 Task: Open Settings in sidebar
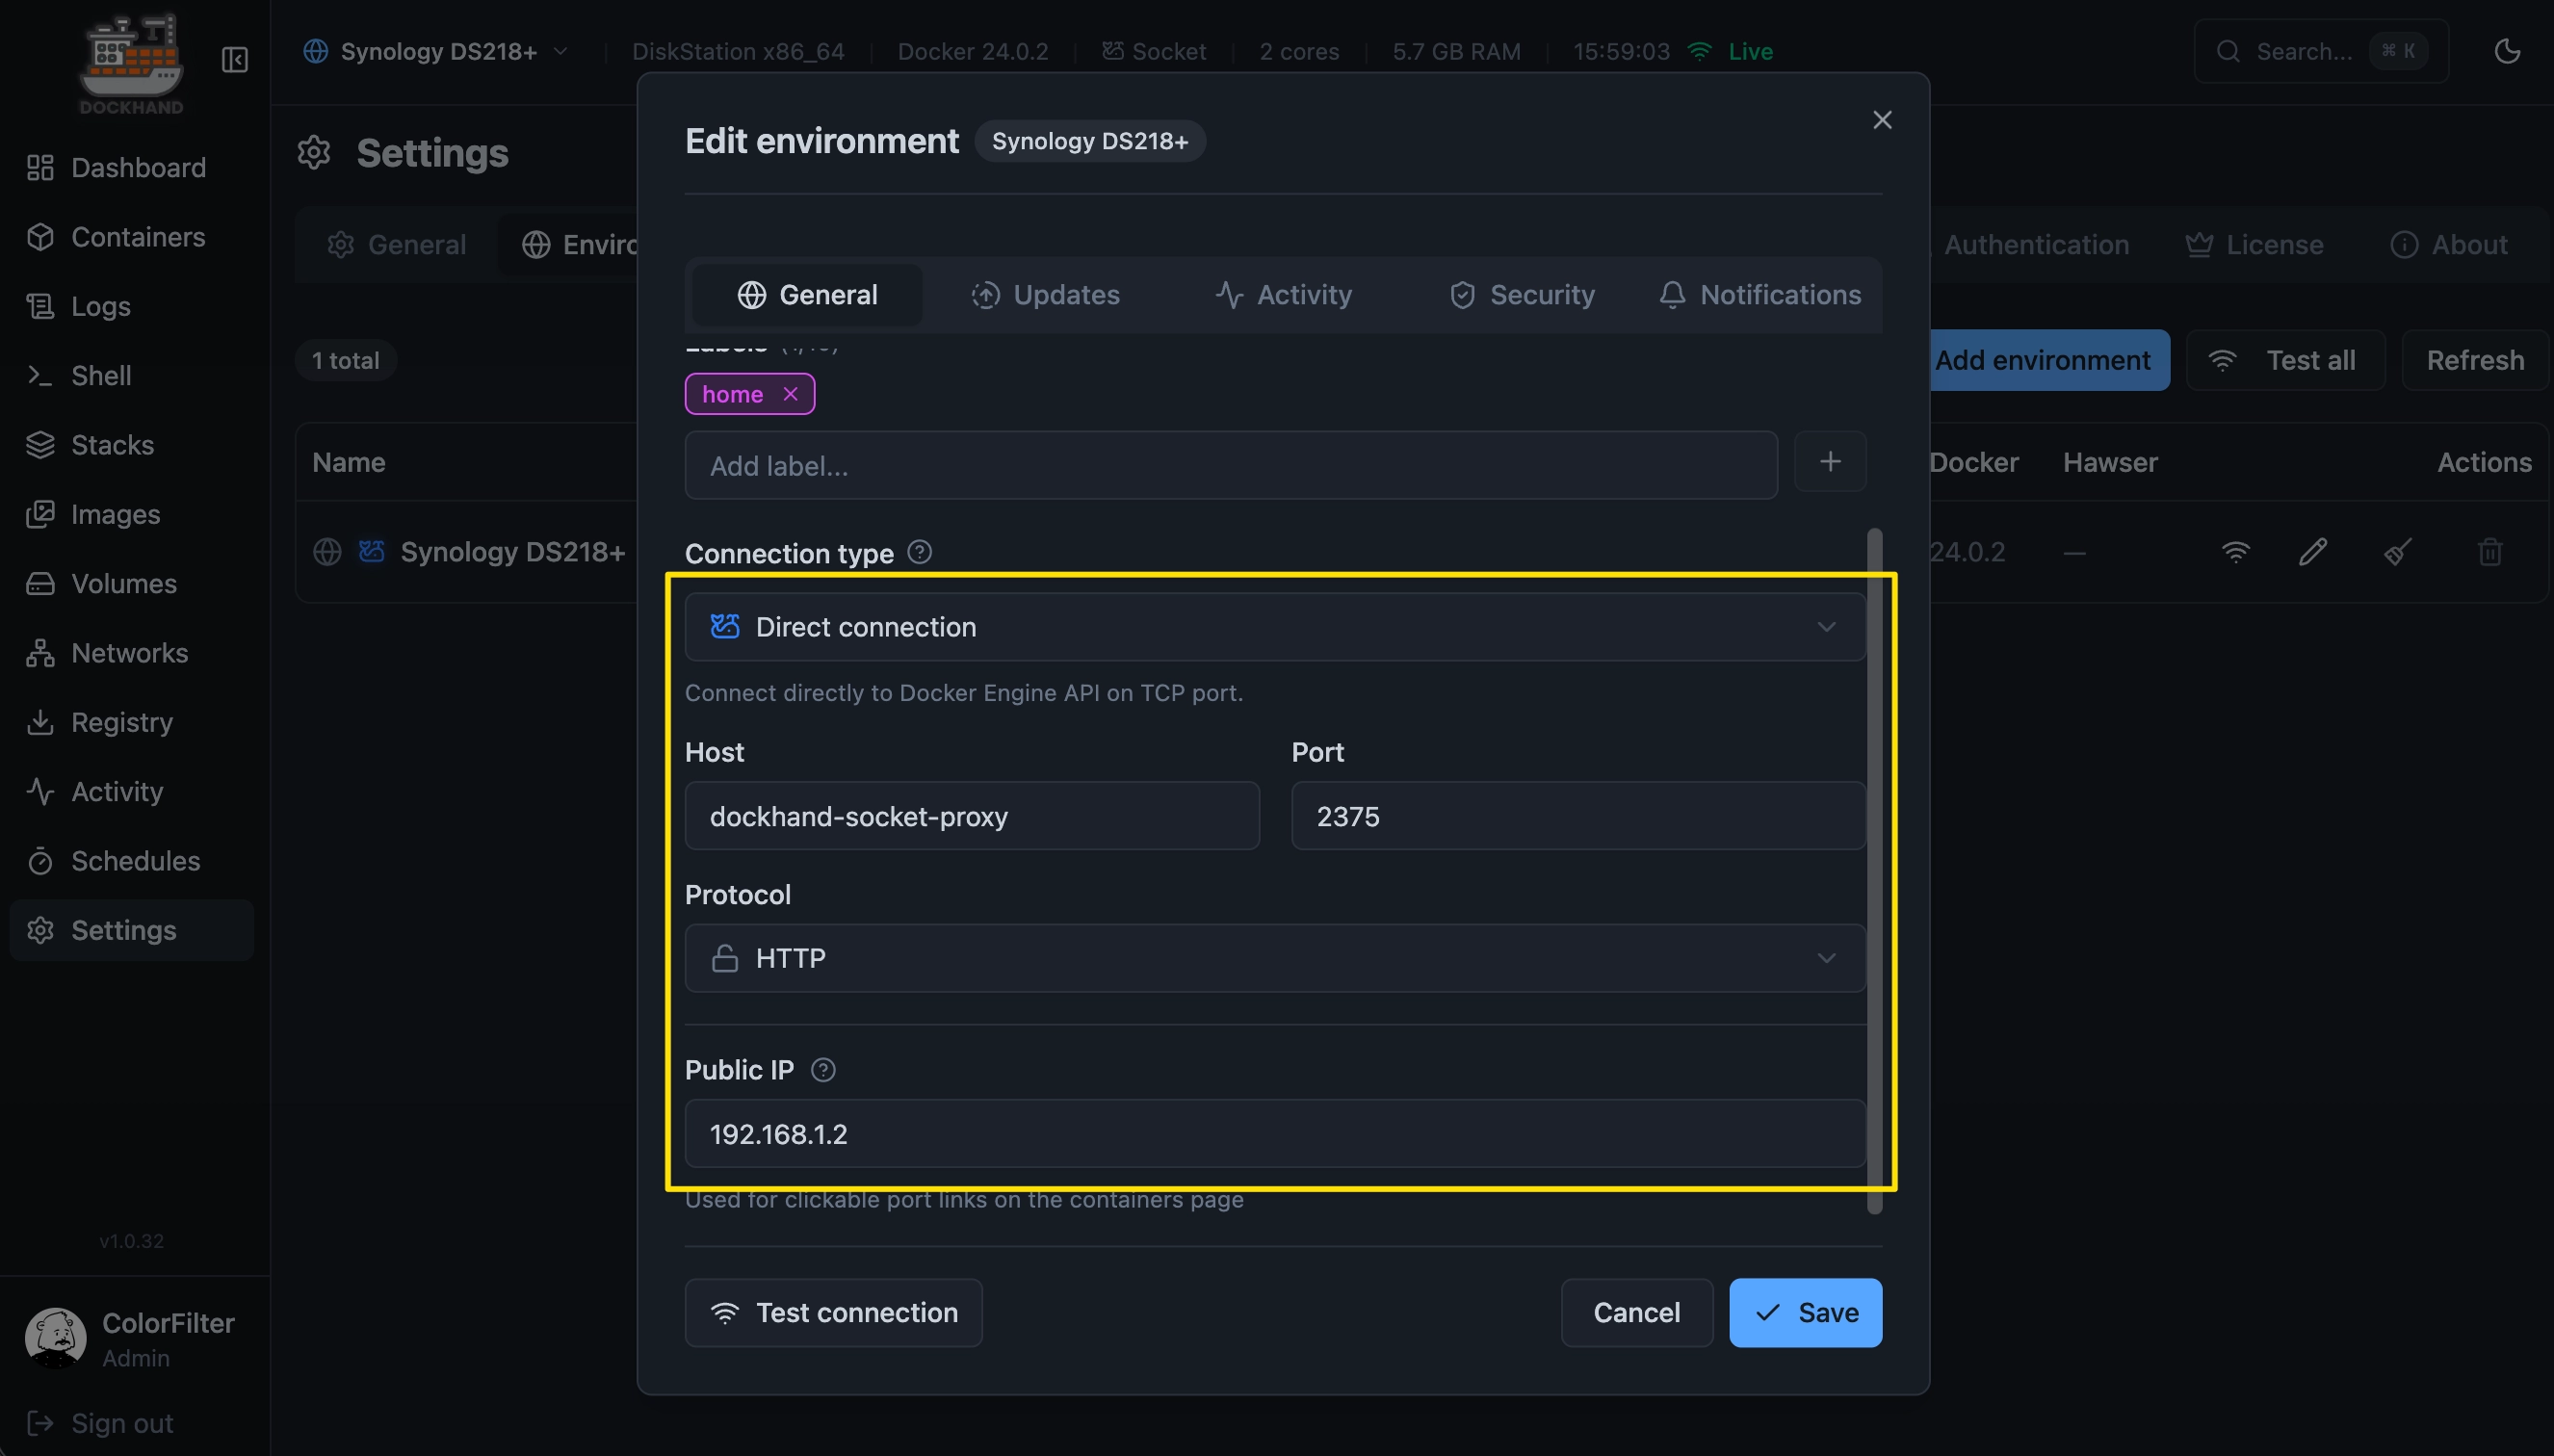pos(131,930)
